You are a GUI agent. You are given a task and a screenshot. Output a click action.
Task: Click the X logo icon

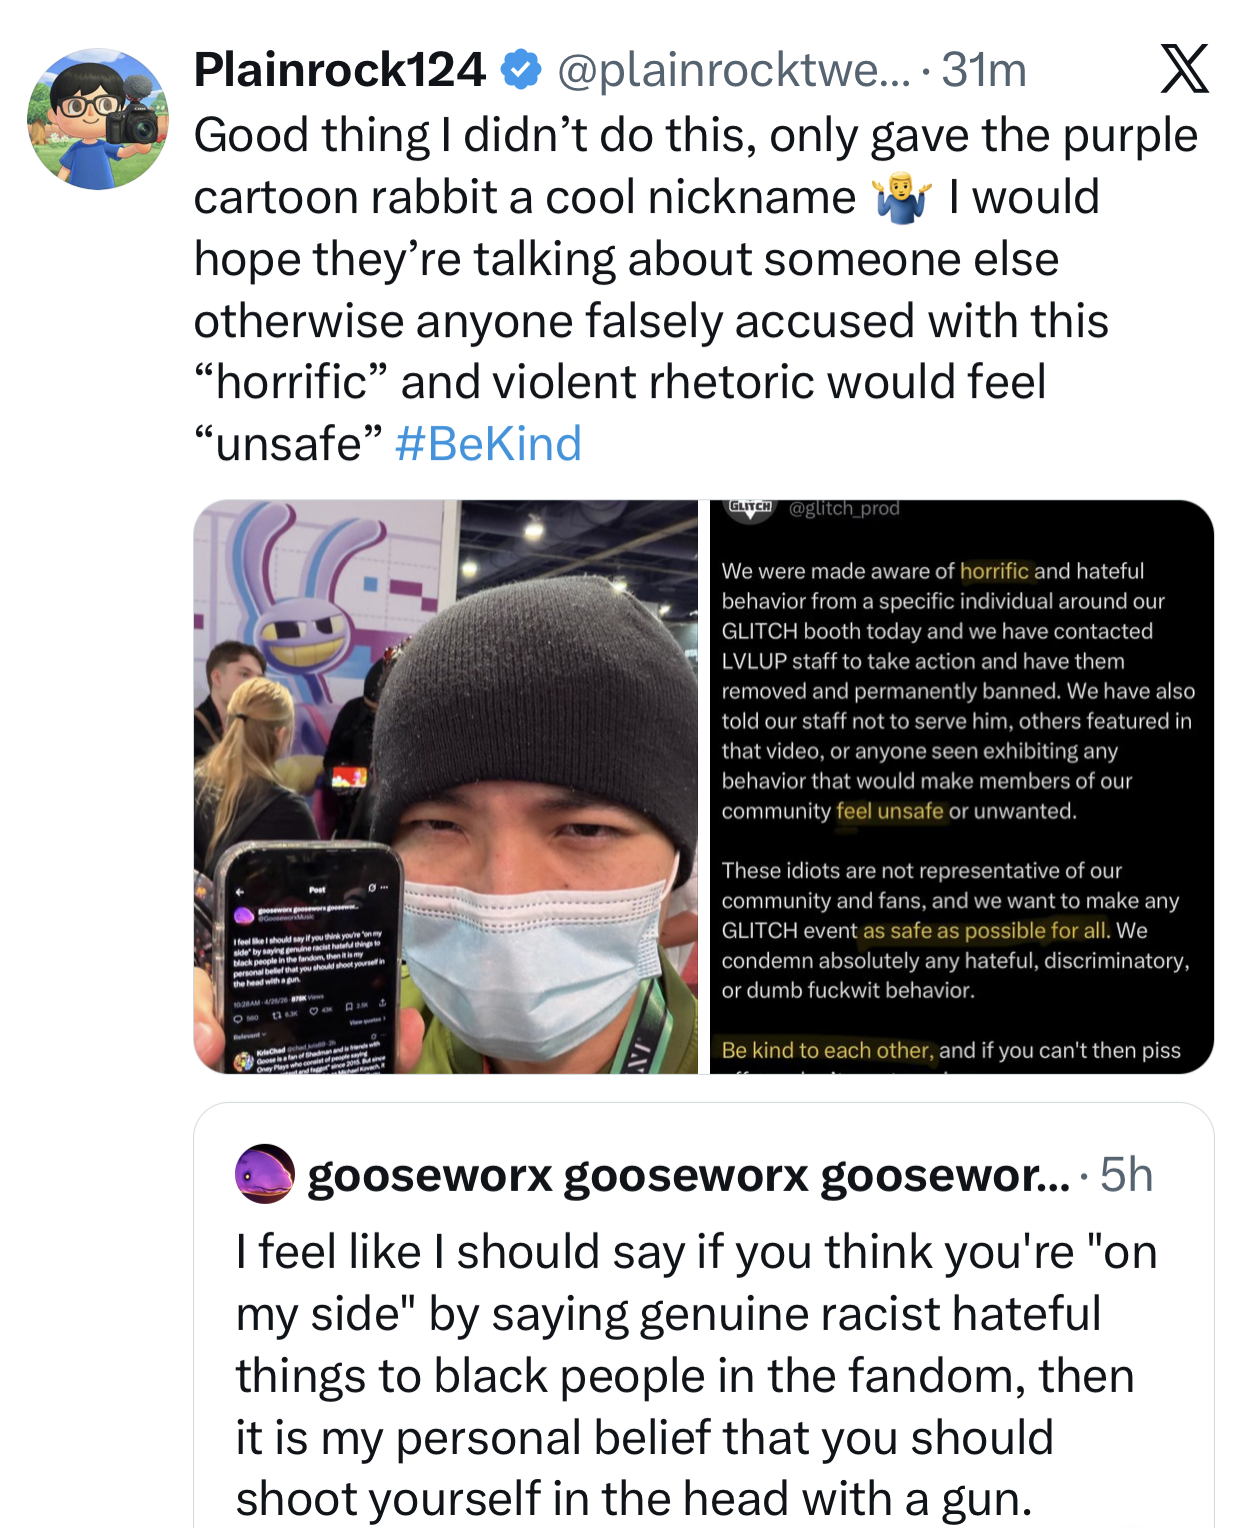(x=1185, y=69)
